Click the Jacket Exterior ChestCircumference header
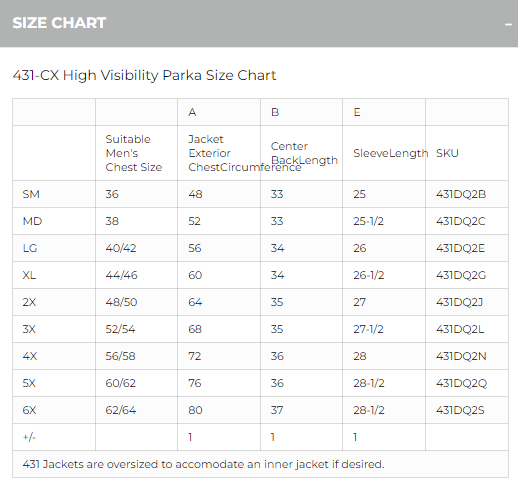 pyautogui.click(x=245, y=153)
